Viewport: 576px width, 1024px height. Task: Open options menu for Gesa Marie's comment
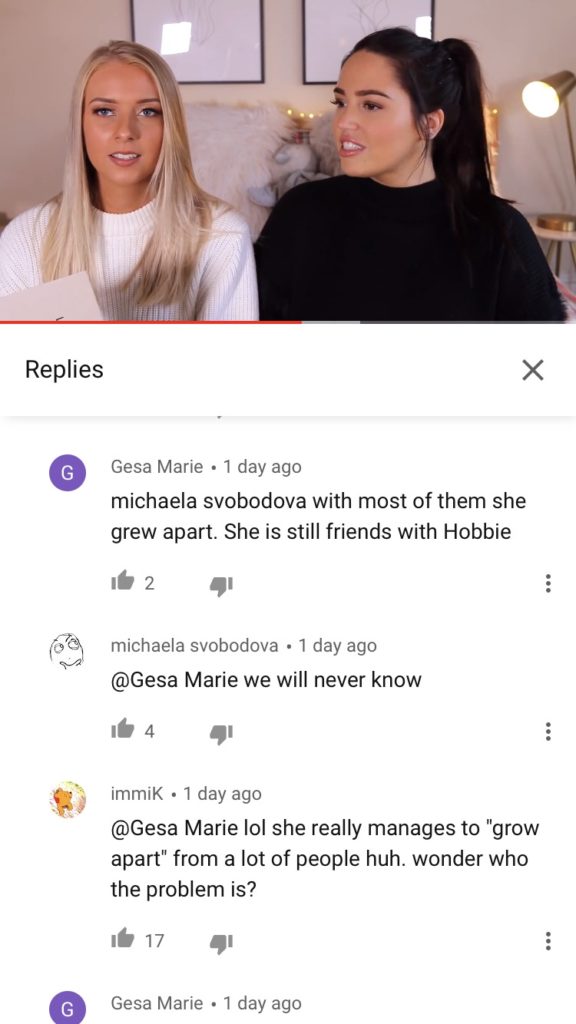[548, 583]
